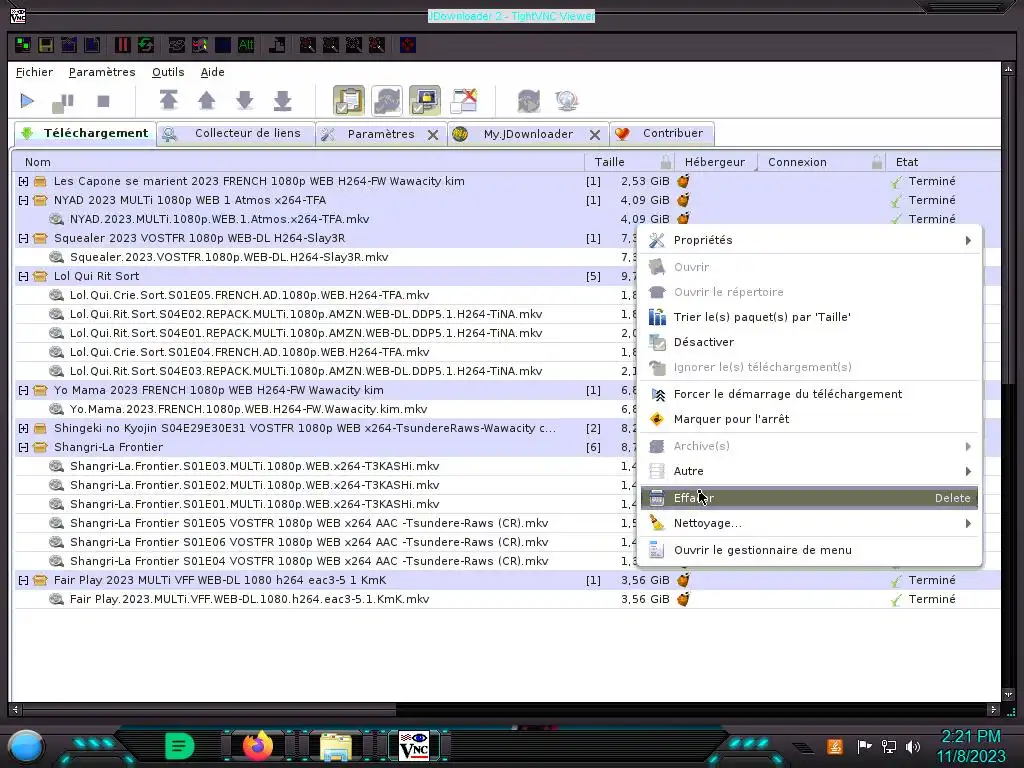Screen dimensions: 1024x768
Task: Move selection to top of list
Action: click(x=168, y=101)
